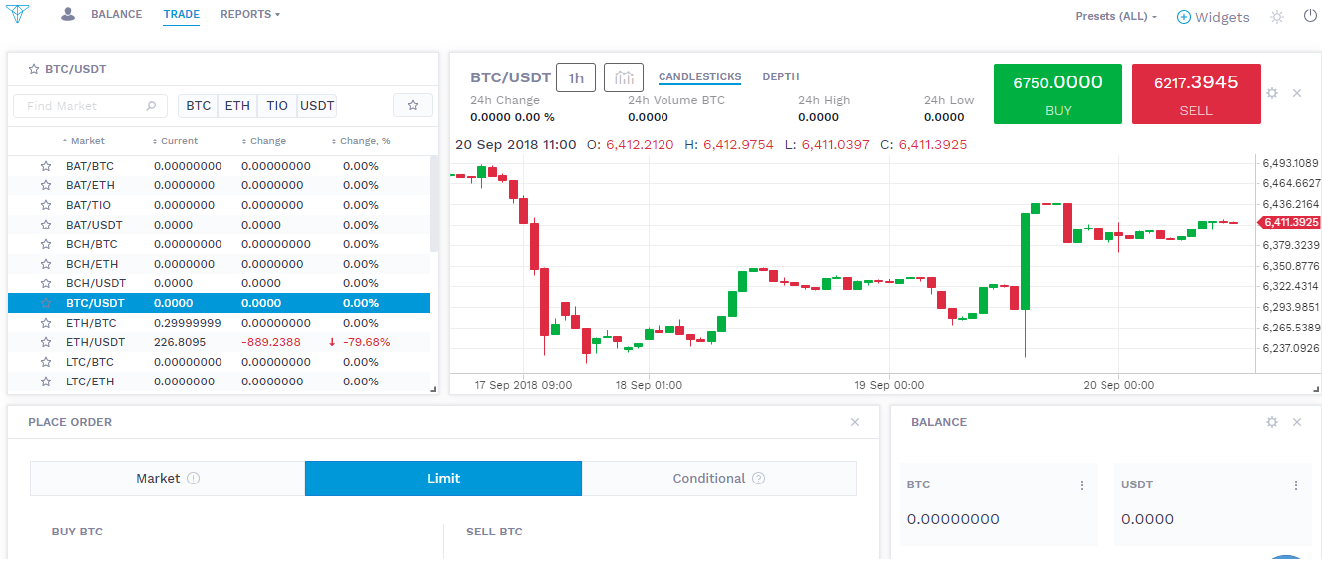Favorite the BCH/USDT market star
The image size is (1322, 564).
click(x=46, y=284)
